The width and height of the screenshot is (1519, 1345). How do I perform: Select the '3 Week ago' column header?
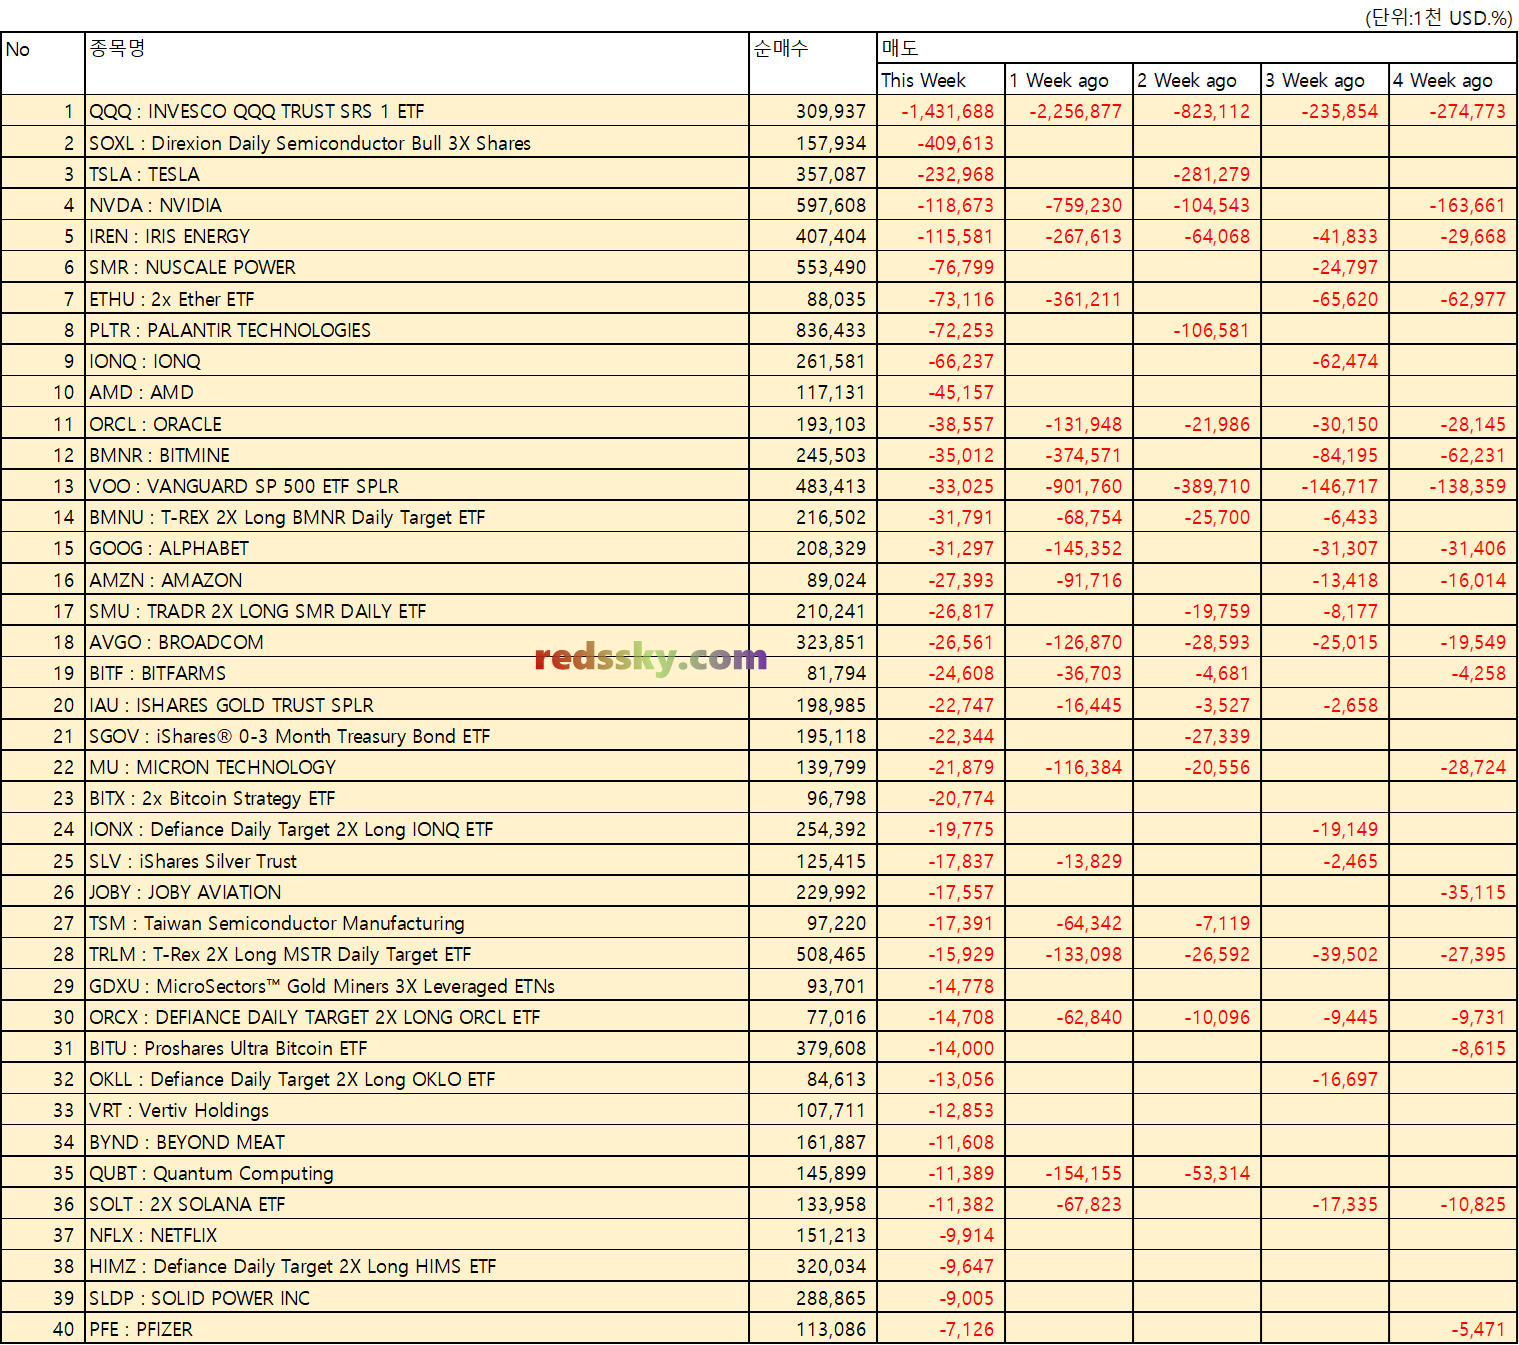1325,80
